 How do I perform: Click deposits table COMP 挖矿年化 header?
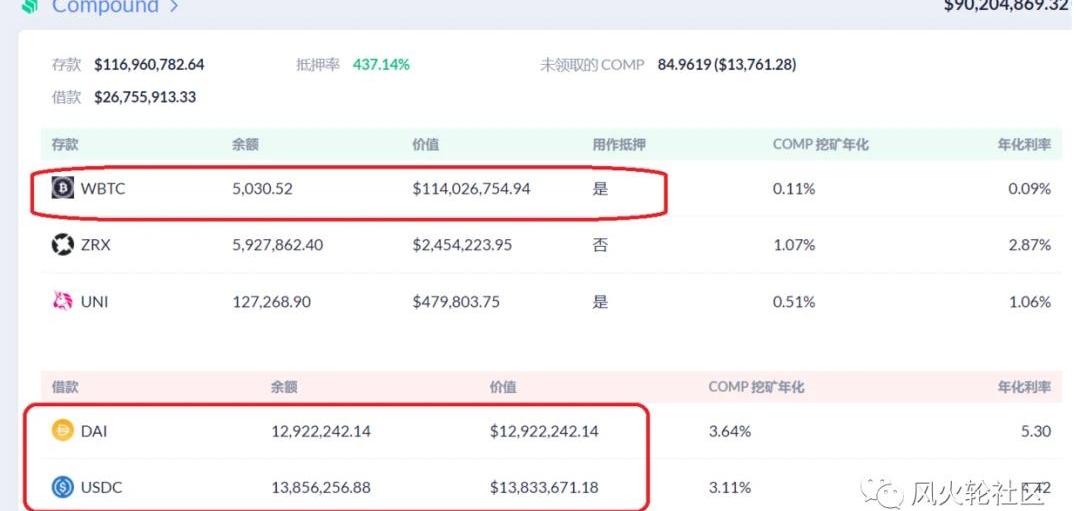tap(820, 145)
